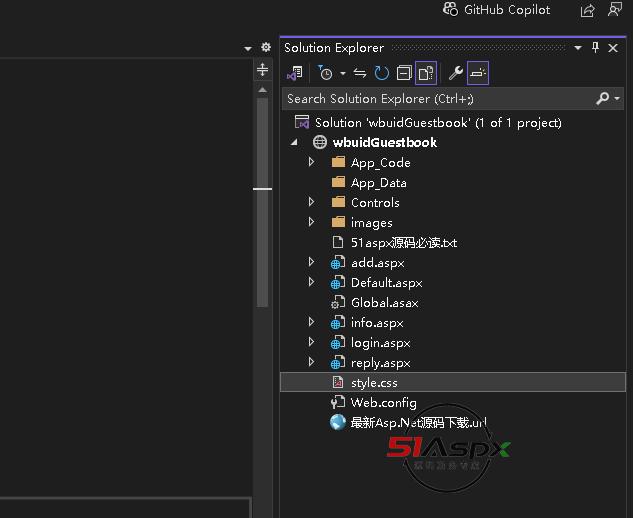Toggle Show All Files button
The height and width of the screenshot is (518, 633).
(426, 73)
